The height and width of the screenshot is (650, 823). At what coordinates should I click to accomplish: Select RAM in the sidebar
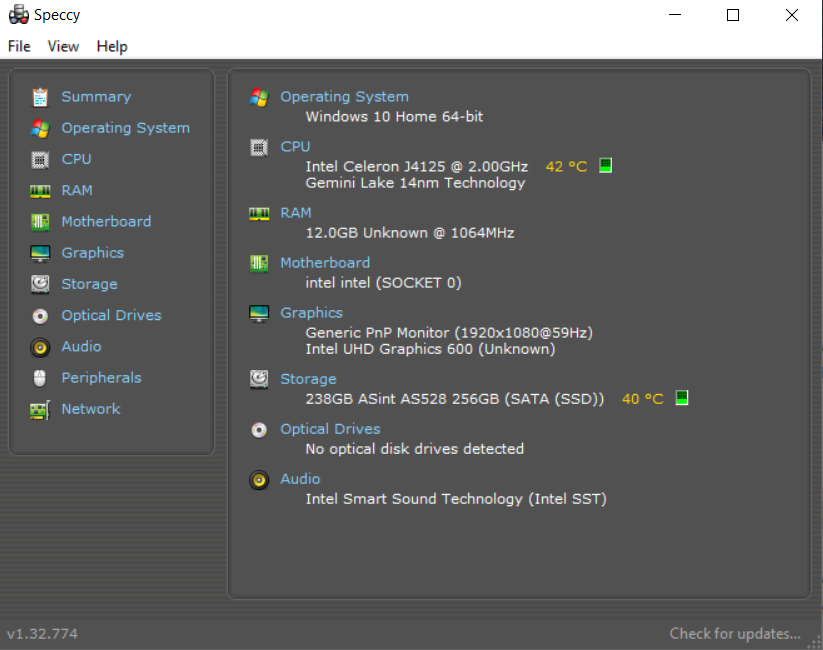(77, 191)
